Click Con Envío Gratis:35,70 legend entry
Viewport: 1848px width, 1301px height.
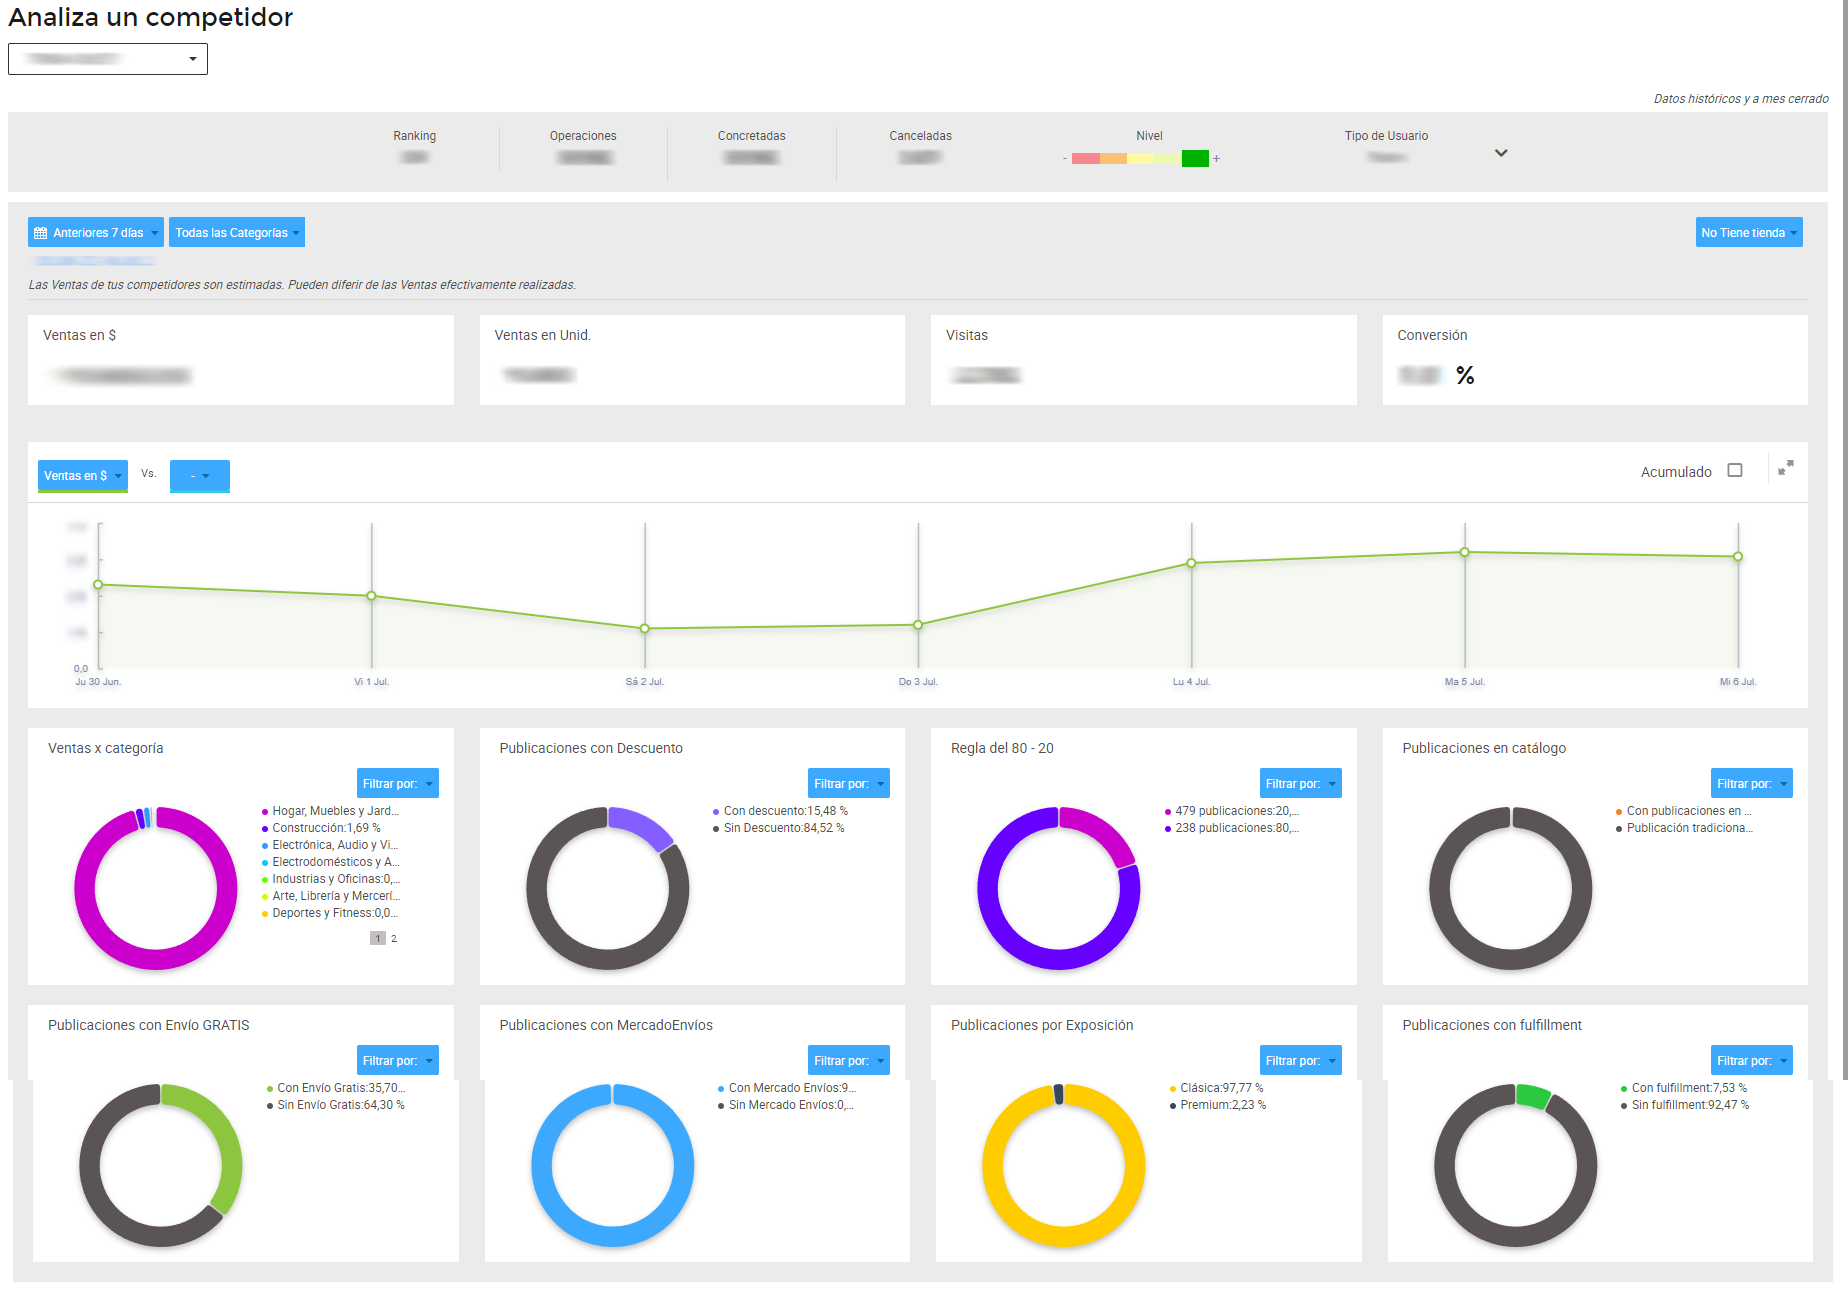coord(336,1088)
